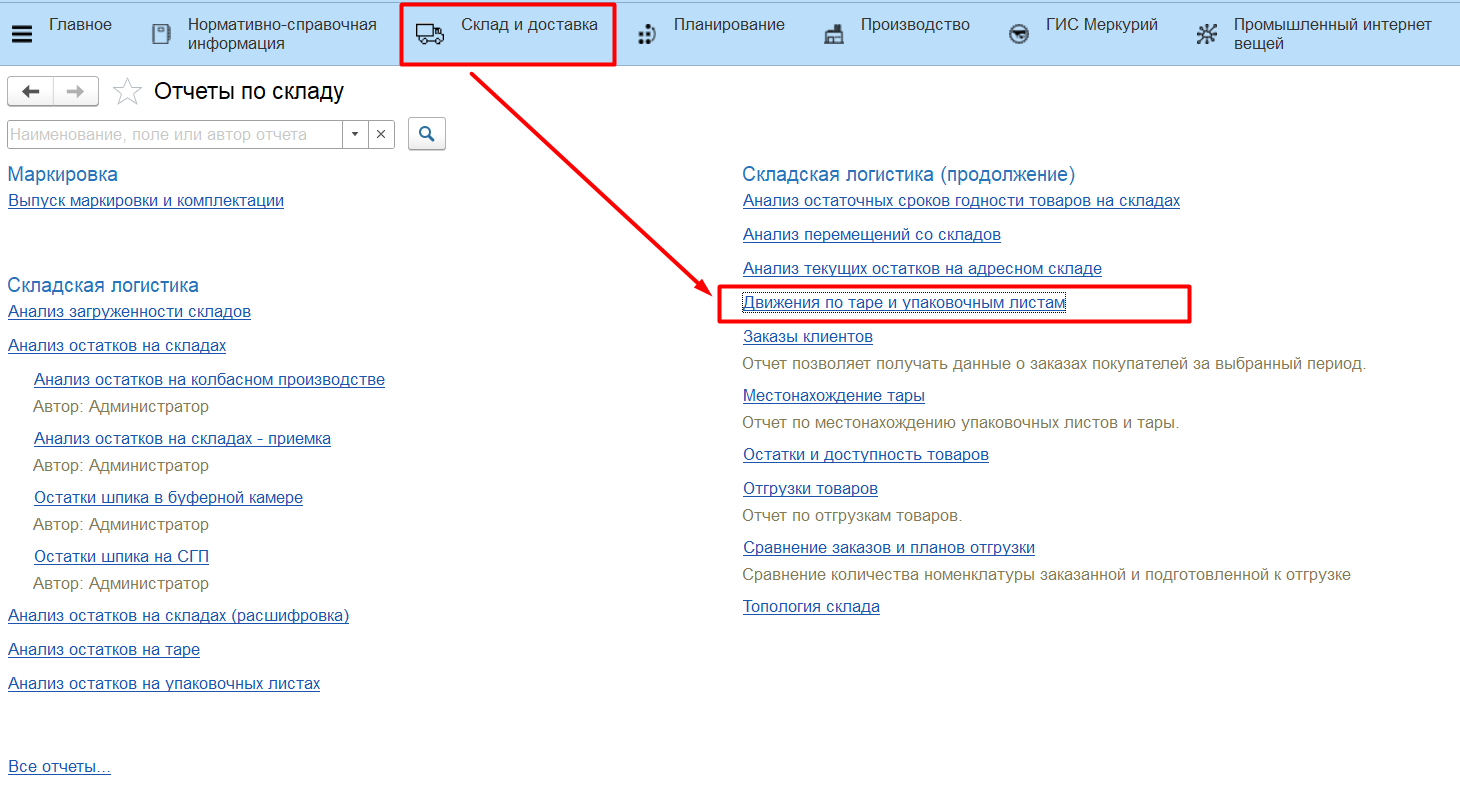Click the Все отчеты link
The height and width of the screenshot is (795, 1460).
(59, 767)
